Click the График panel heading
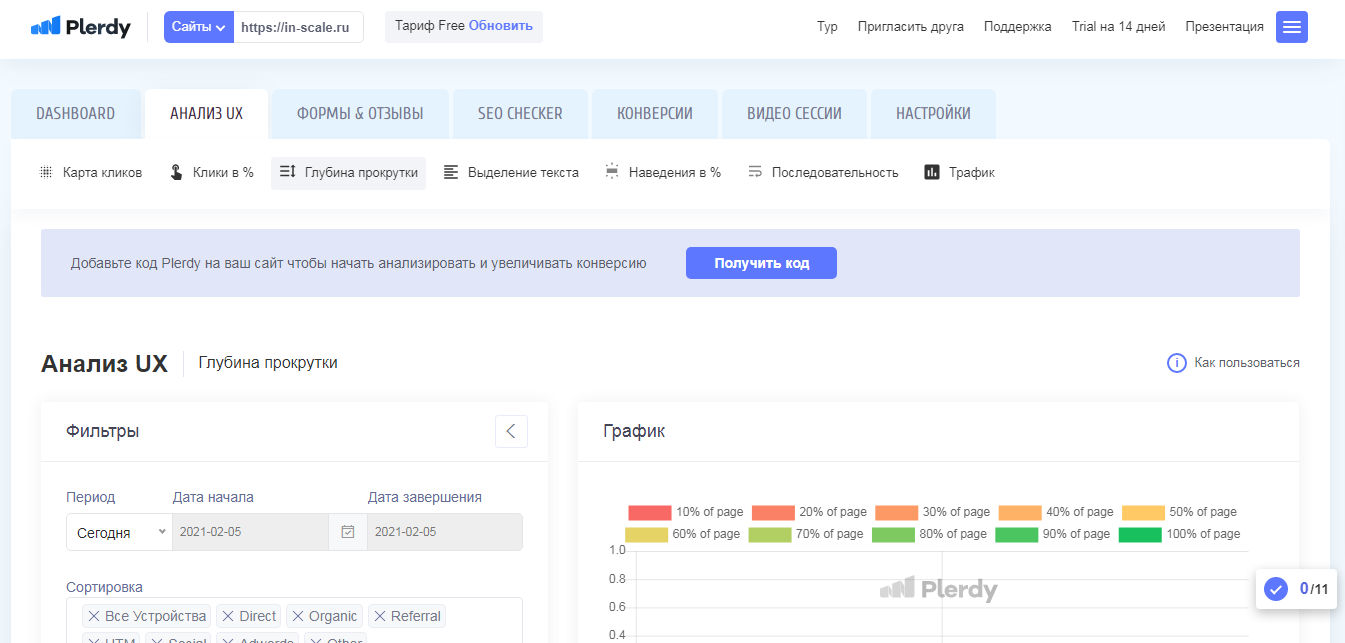 coord(634,431)
